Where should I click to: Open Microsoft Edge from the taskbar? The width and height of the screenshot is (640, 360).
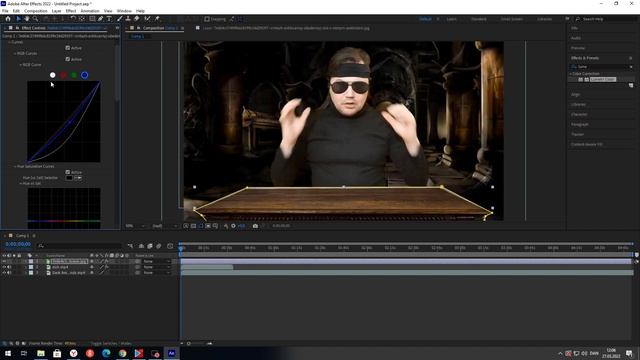tap(106, 353)
